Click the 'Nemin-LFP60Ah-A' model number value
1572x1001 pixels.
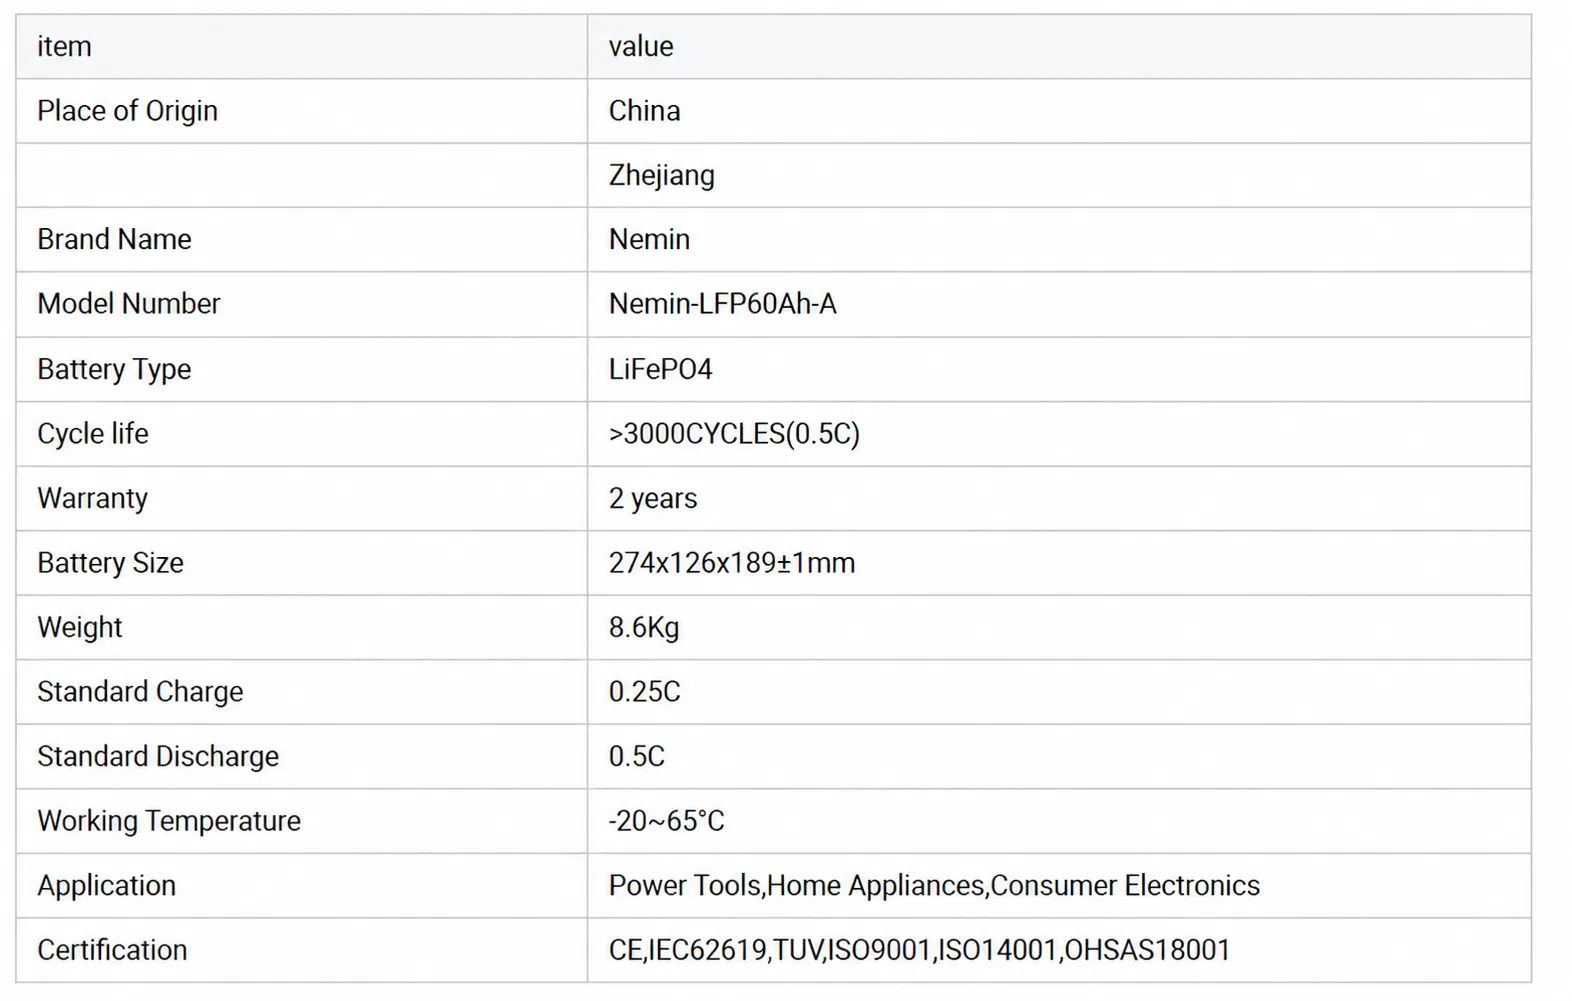722,304
